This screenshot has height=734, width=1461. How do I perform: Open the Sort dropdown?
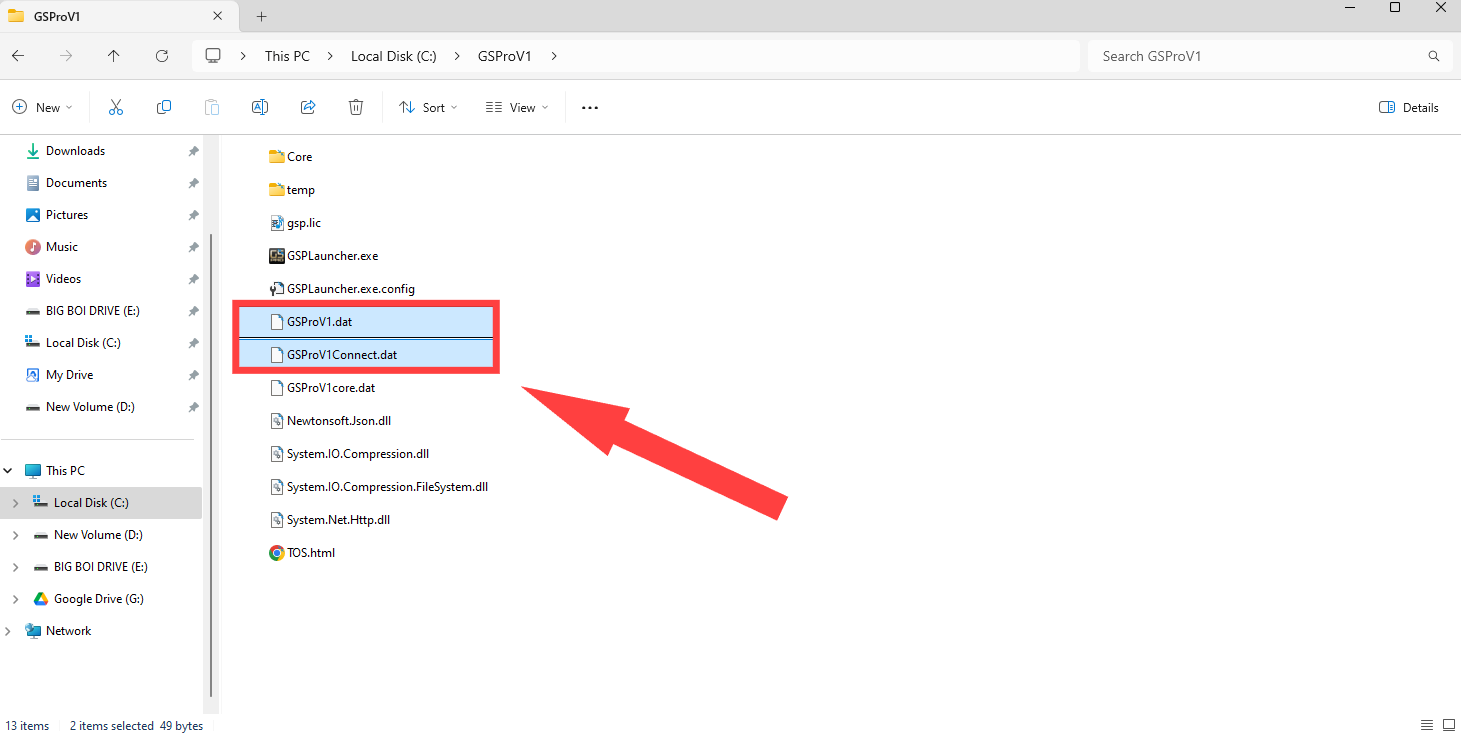click(x=428, y=107)
